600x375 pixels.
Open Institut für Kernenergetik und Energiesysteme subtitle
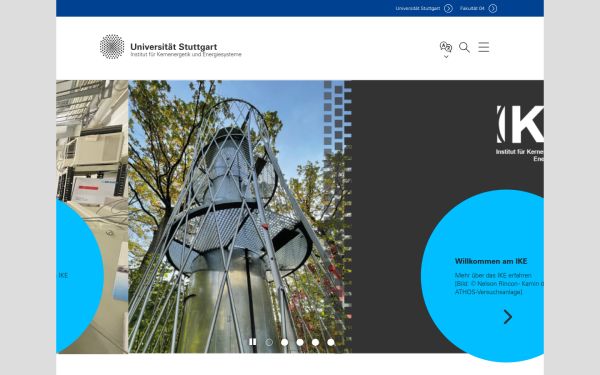186,55
